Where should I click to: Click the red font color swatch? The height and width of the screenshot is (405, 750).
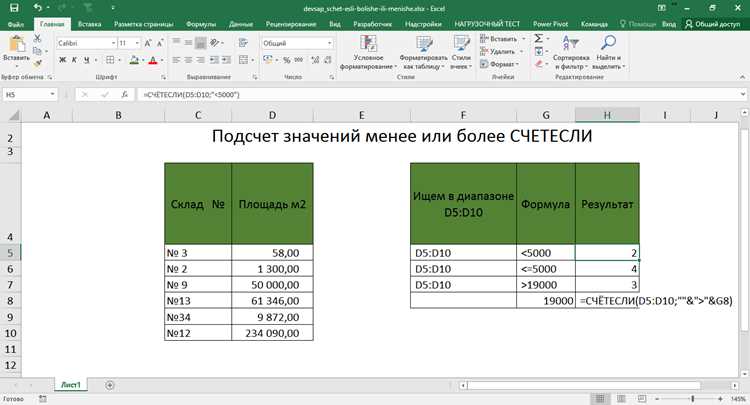click(x=153, y=60)
